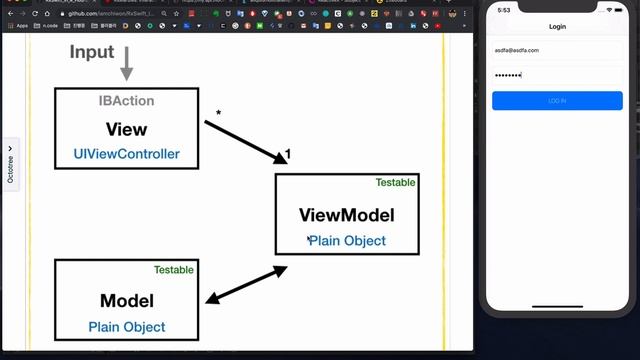Click the yellow extension icon in toolbar
Image resolution: width=640 pixels, height=360 pixels.
coord(374,13)
